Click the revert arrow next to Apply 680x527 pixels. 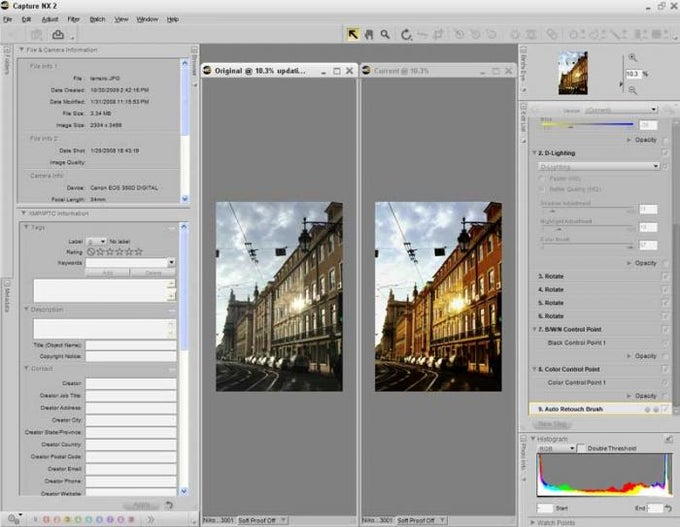pos(169,505)
